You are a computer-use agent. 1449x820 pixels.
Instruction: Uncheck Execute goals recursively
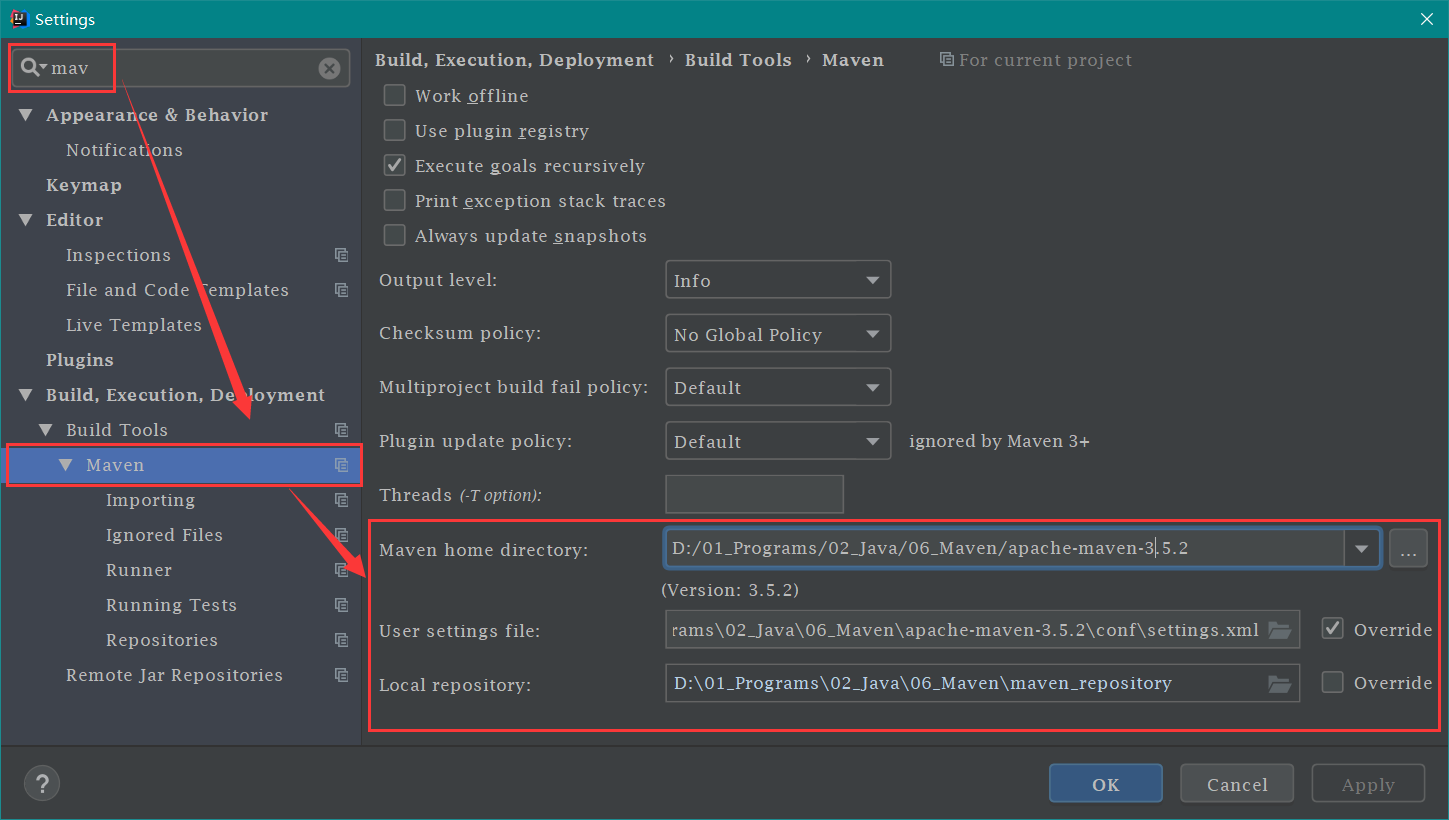[x=395, y=166]
